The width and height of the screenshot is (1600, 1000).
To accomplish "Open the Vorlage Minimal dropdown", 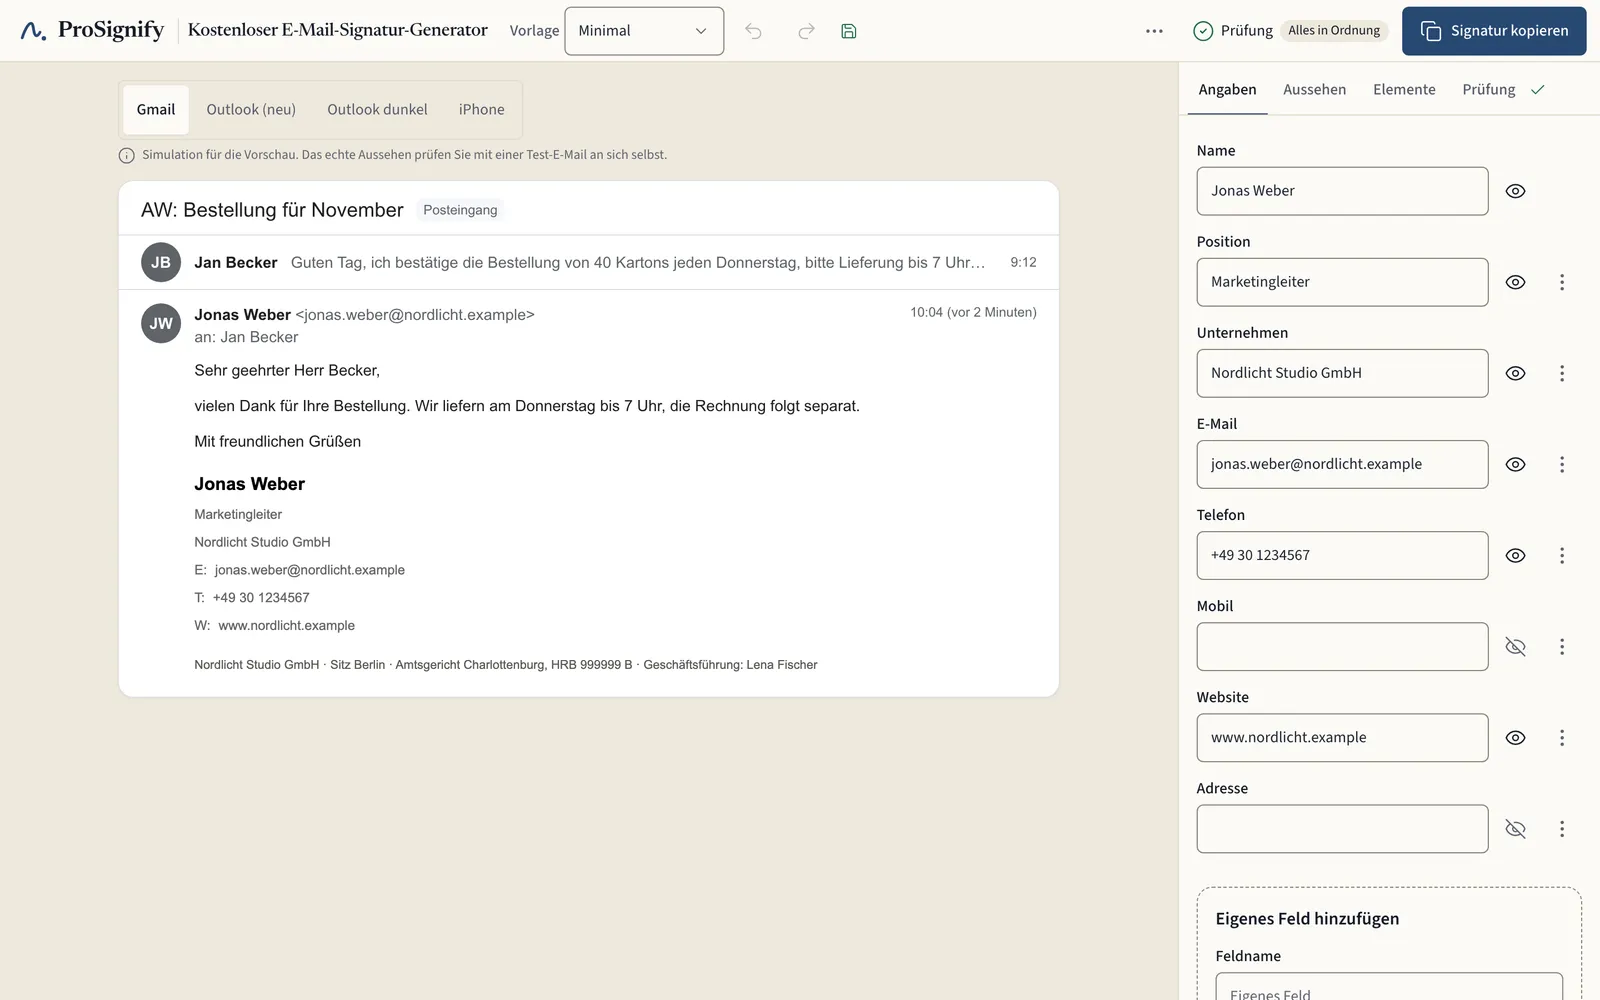I will (x=644, y=31).
